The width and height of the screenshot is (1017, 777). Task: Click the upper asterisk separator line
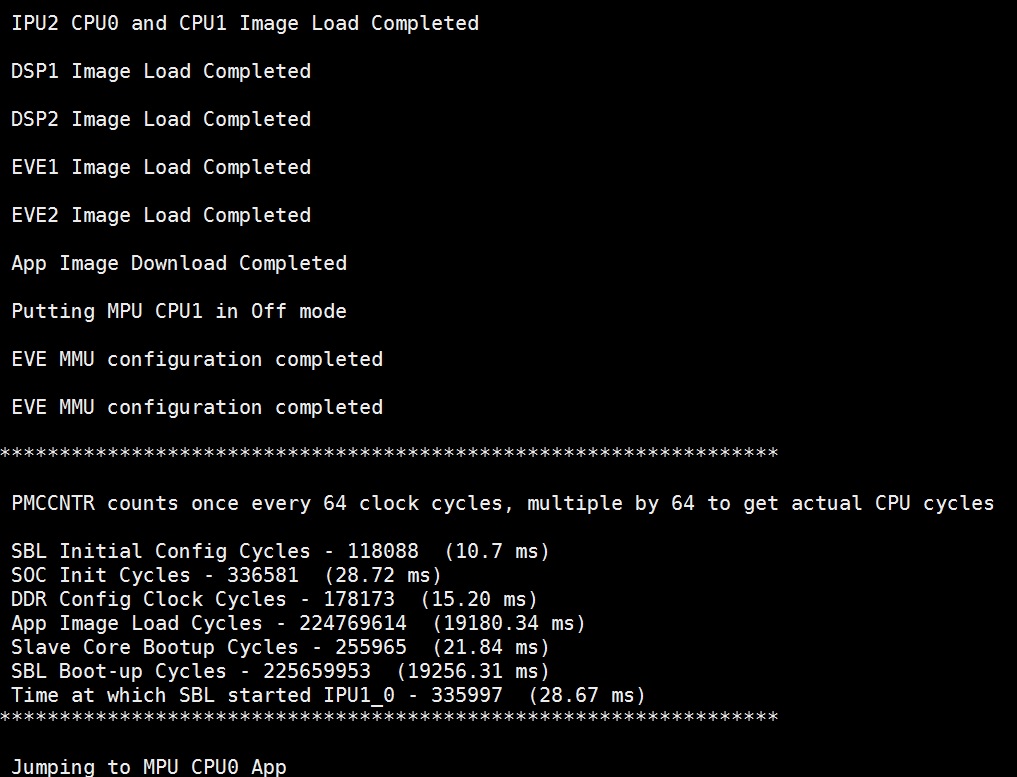point(389,452)
